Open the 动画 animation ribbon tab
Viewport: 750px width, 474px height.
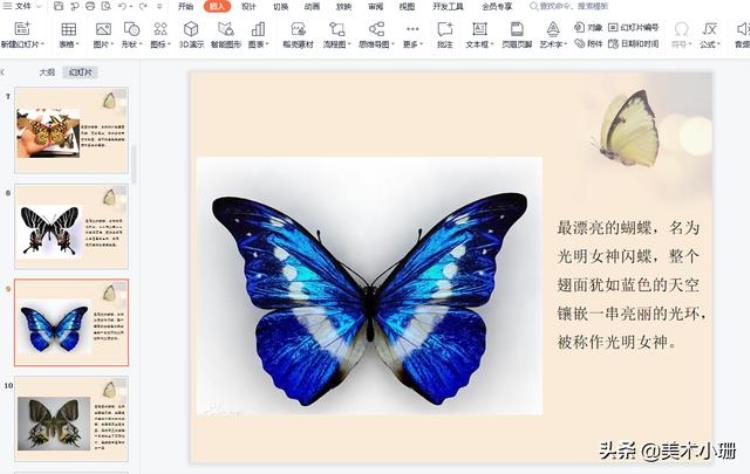tap(311, 6)
